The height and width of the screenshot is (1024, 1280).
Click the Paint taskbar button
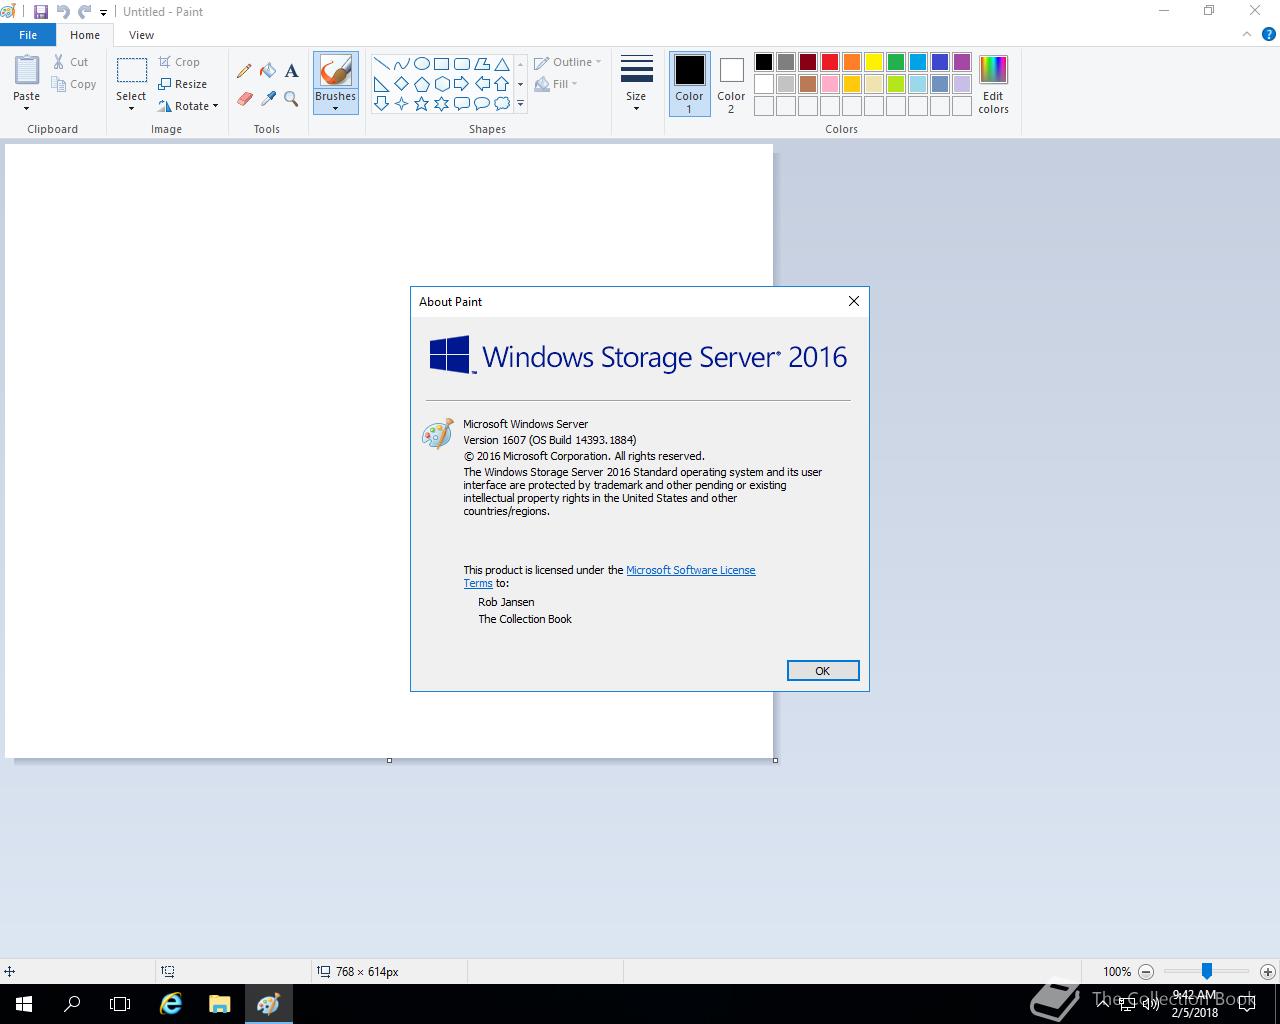[268, 1004]
